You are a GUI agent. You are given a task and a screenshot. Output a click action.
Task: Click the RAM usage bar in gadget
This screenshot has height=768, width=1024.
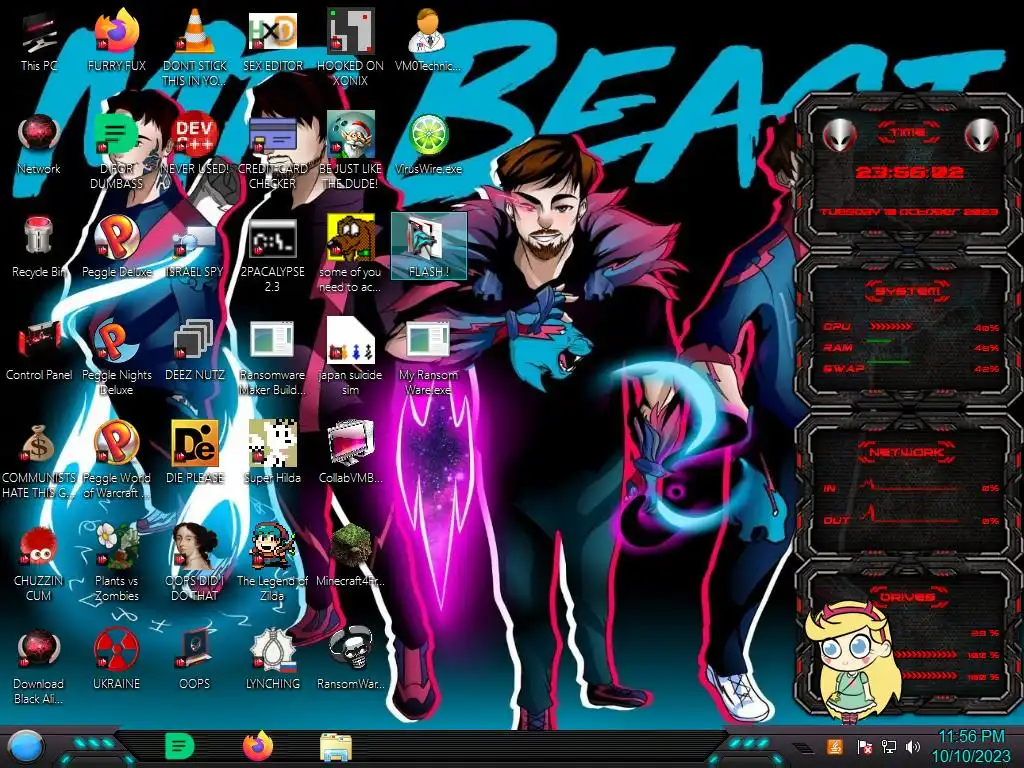pyautogui.click(x=880, y=341)
